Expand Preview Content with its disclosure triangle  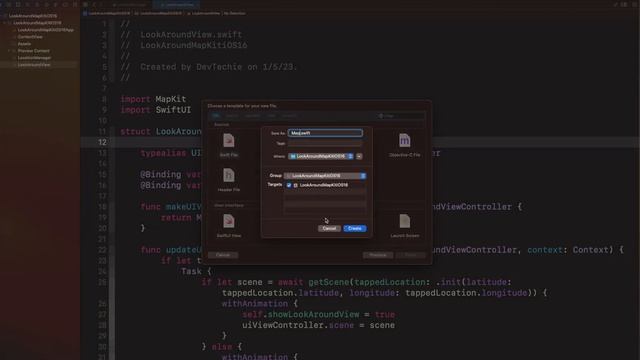coord(9,51)
